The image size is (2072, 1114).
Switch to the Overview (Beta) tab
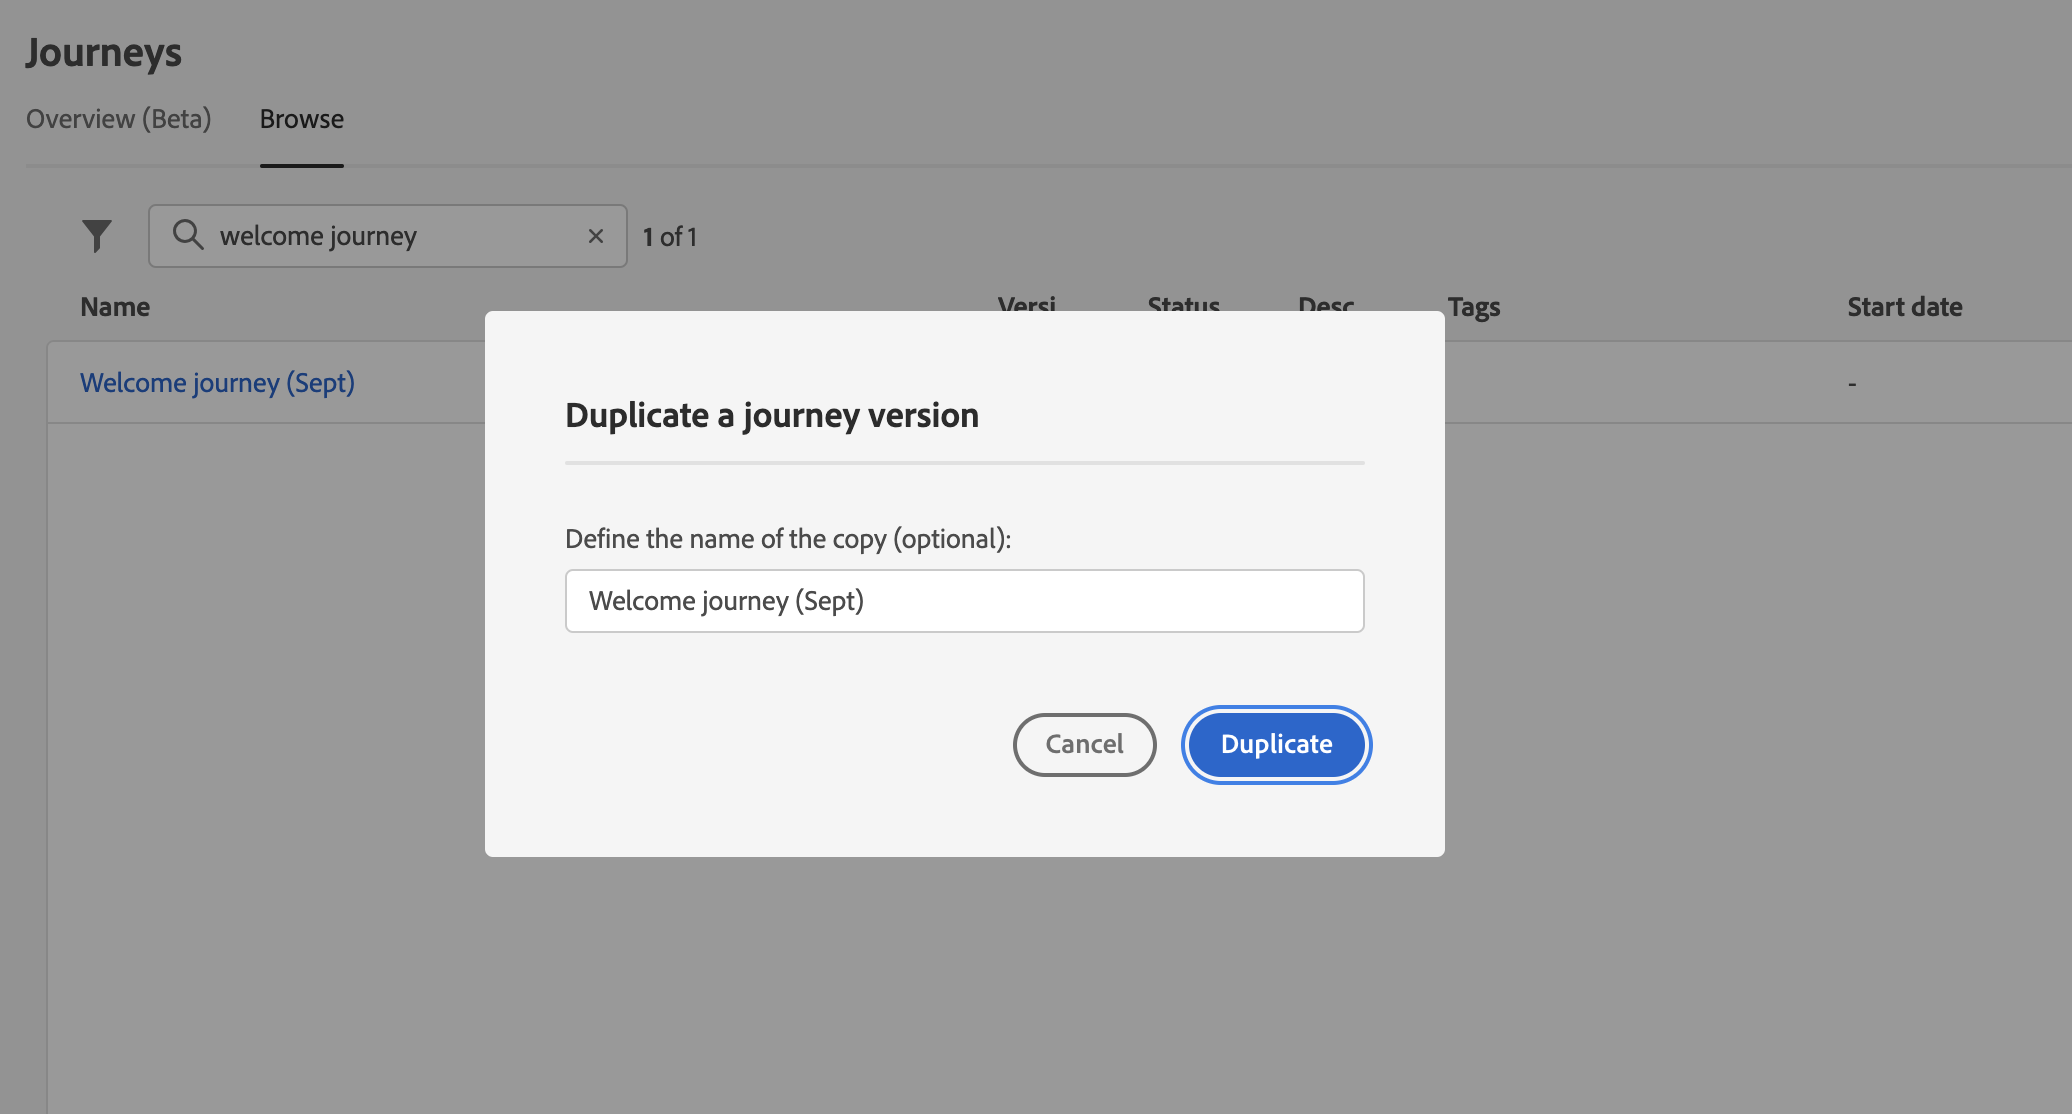118,119
